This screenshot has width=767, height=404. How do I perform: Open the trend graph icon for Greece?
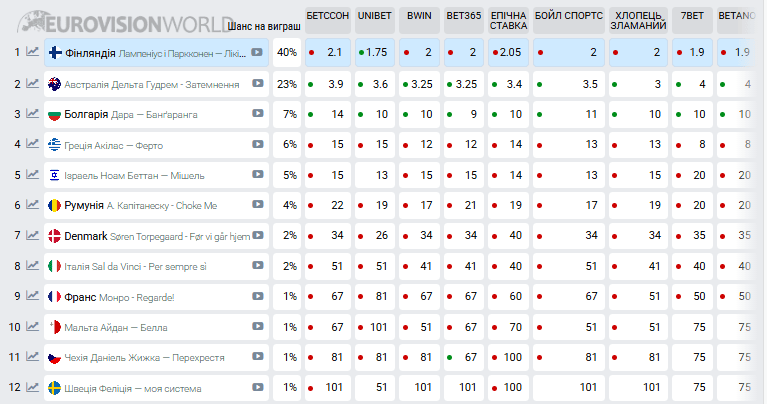point(32,144)
